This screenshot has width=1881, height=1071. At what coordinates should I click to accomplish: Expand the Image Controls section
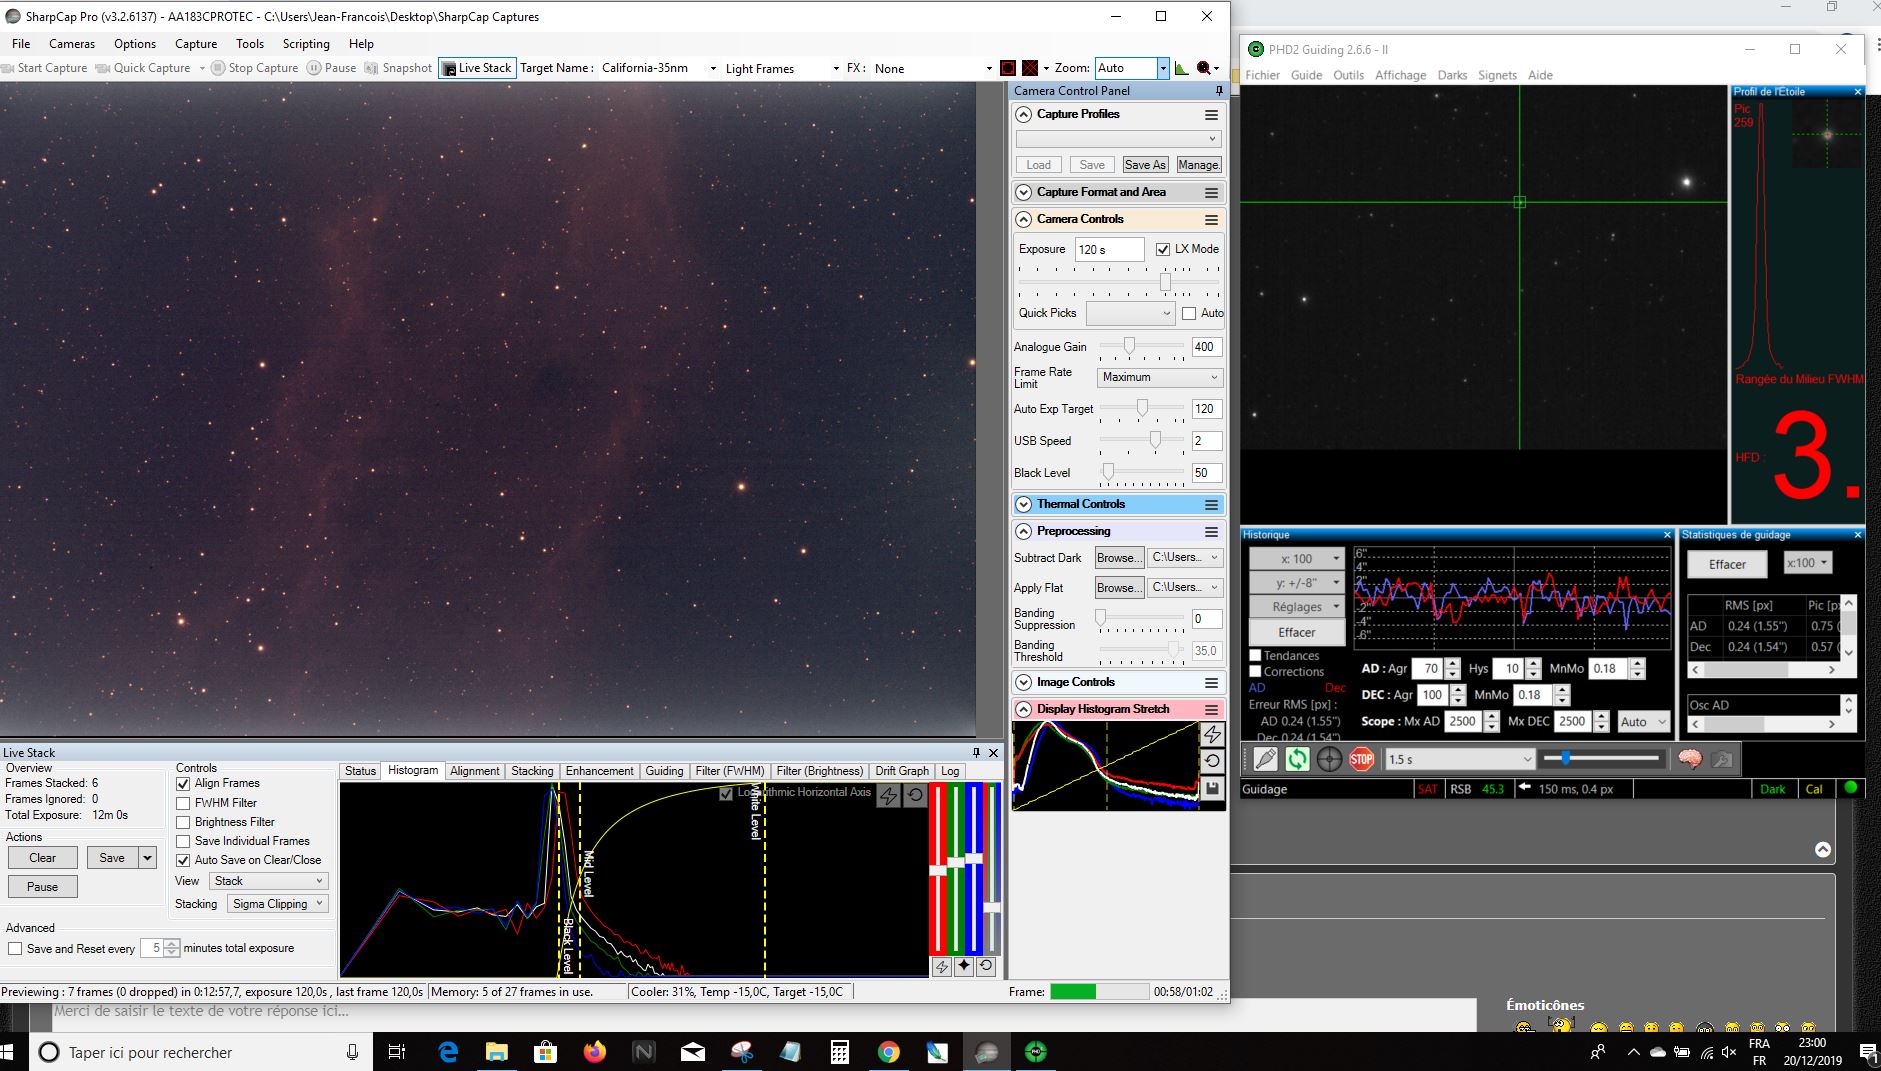click(1023, 682)
